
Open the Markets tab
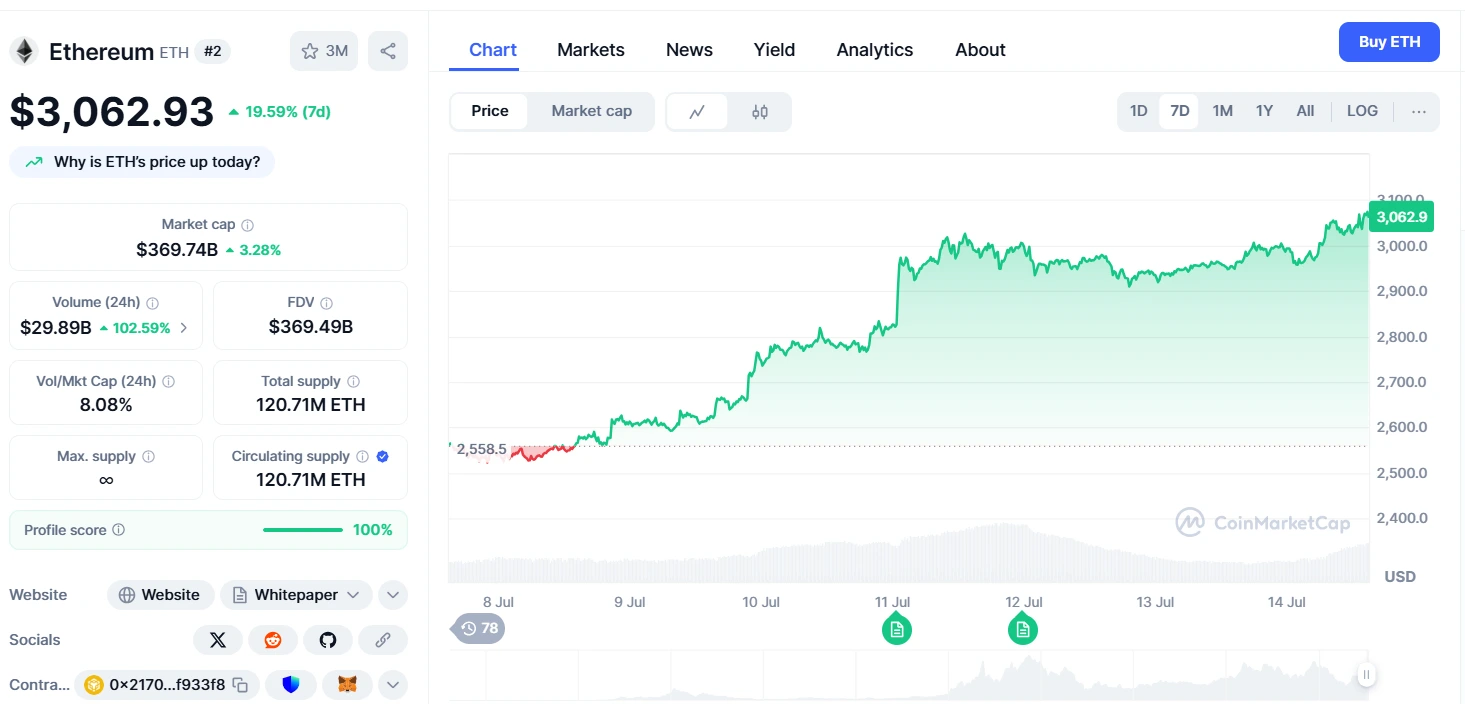coord(591,50)
